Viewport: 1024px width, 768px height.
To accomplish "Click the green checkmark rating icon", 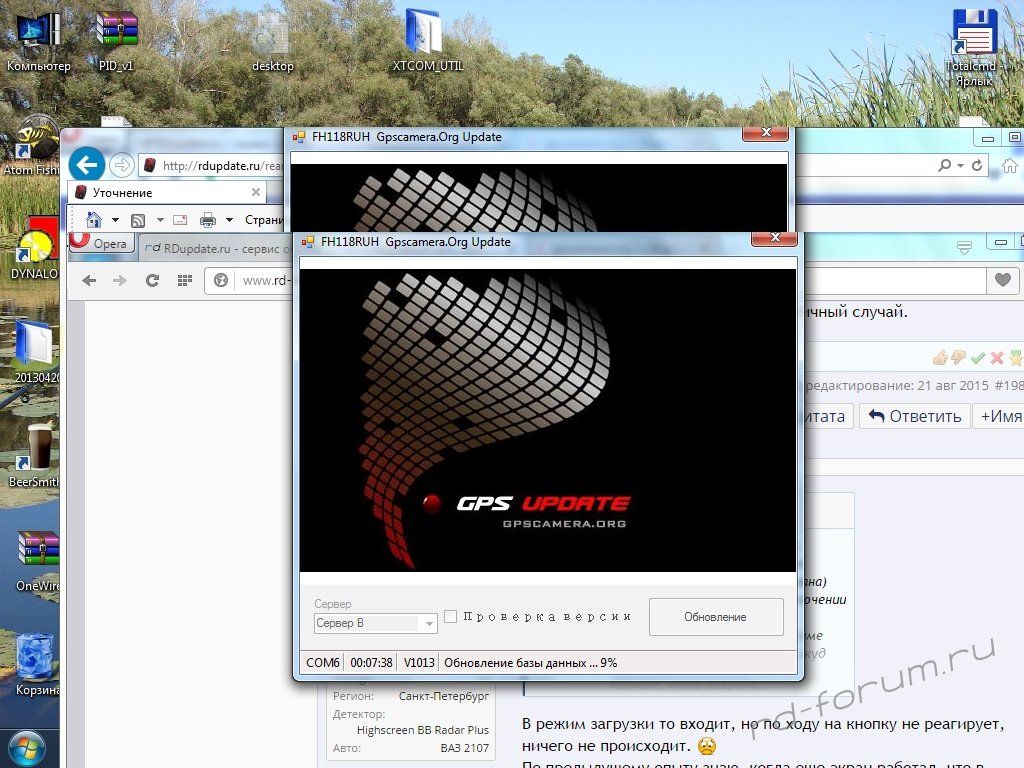I will click(978, 358).
